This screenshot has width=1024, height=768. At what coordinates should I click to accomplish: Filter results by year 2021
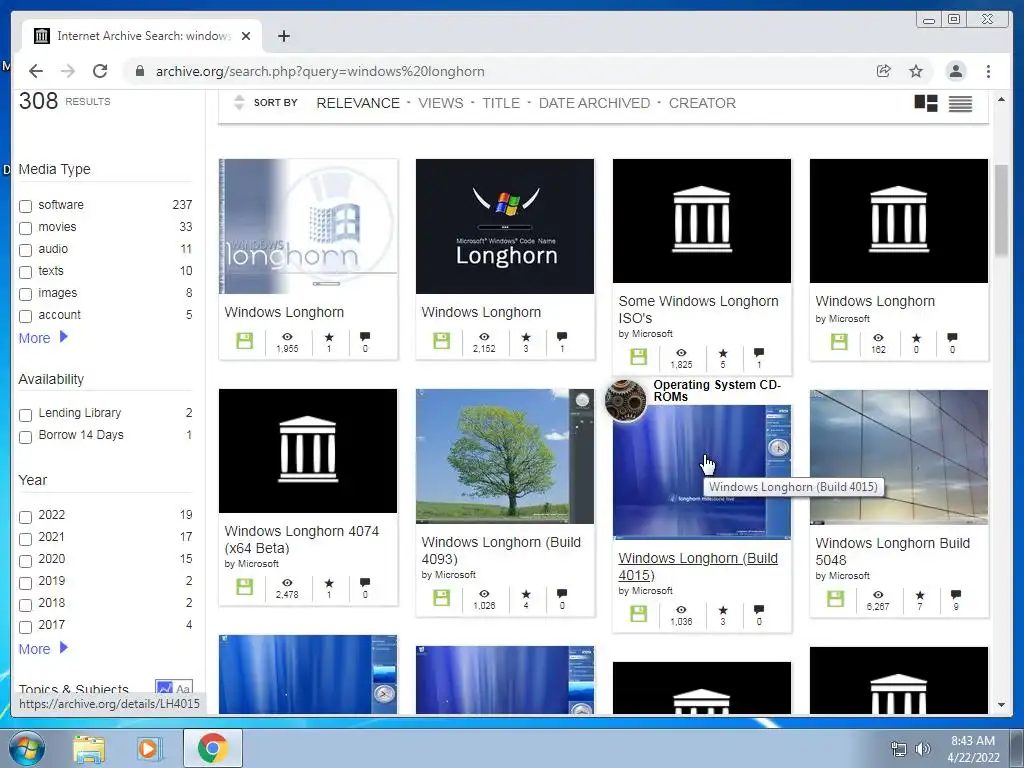pos(25,539)
